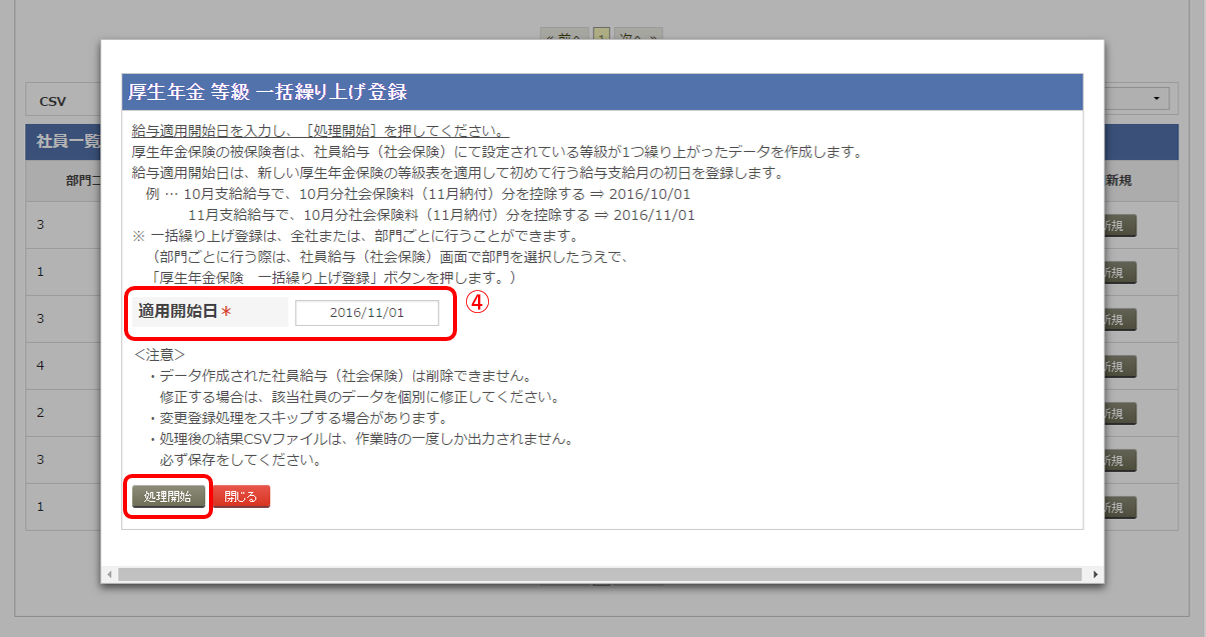The image size is (1206, 637).
Task: Click the red 閉じる button
Action: [x=240, y=497]
